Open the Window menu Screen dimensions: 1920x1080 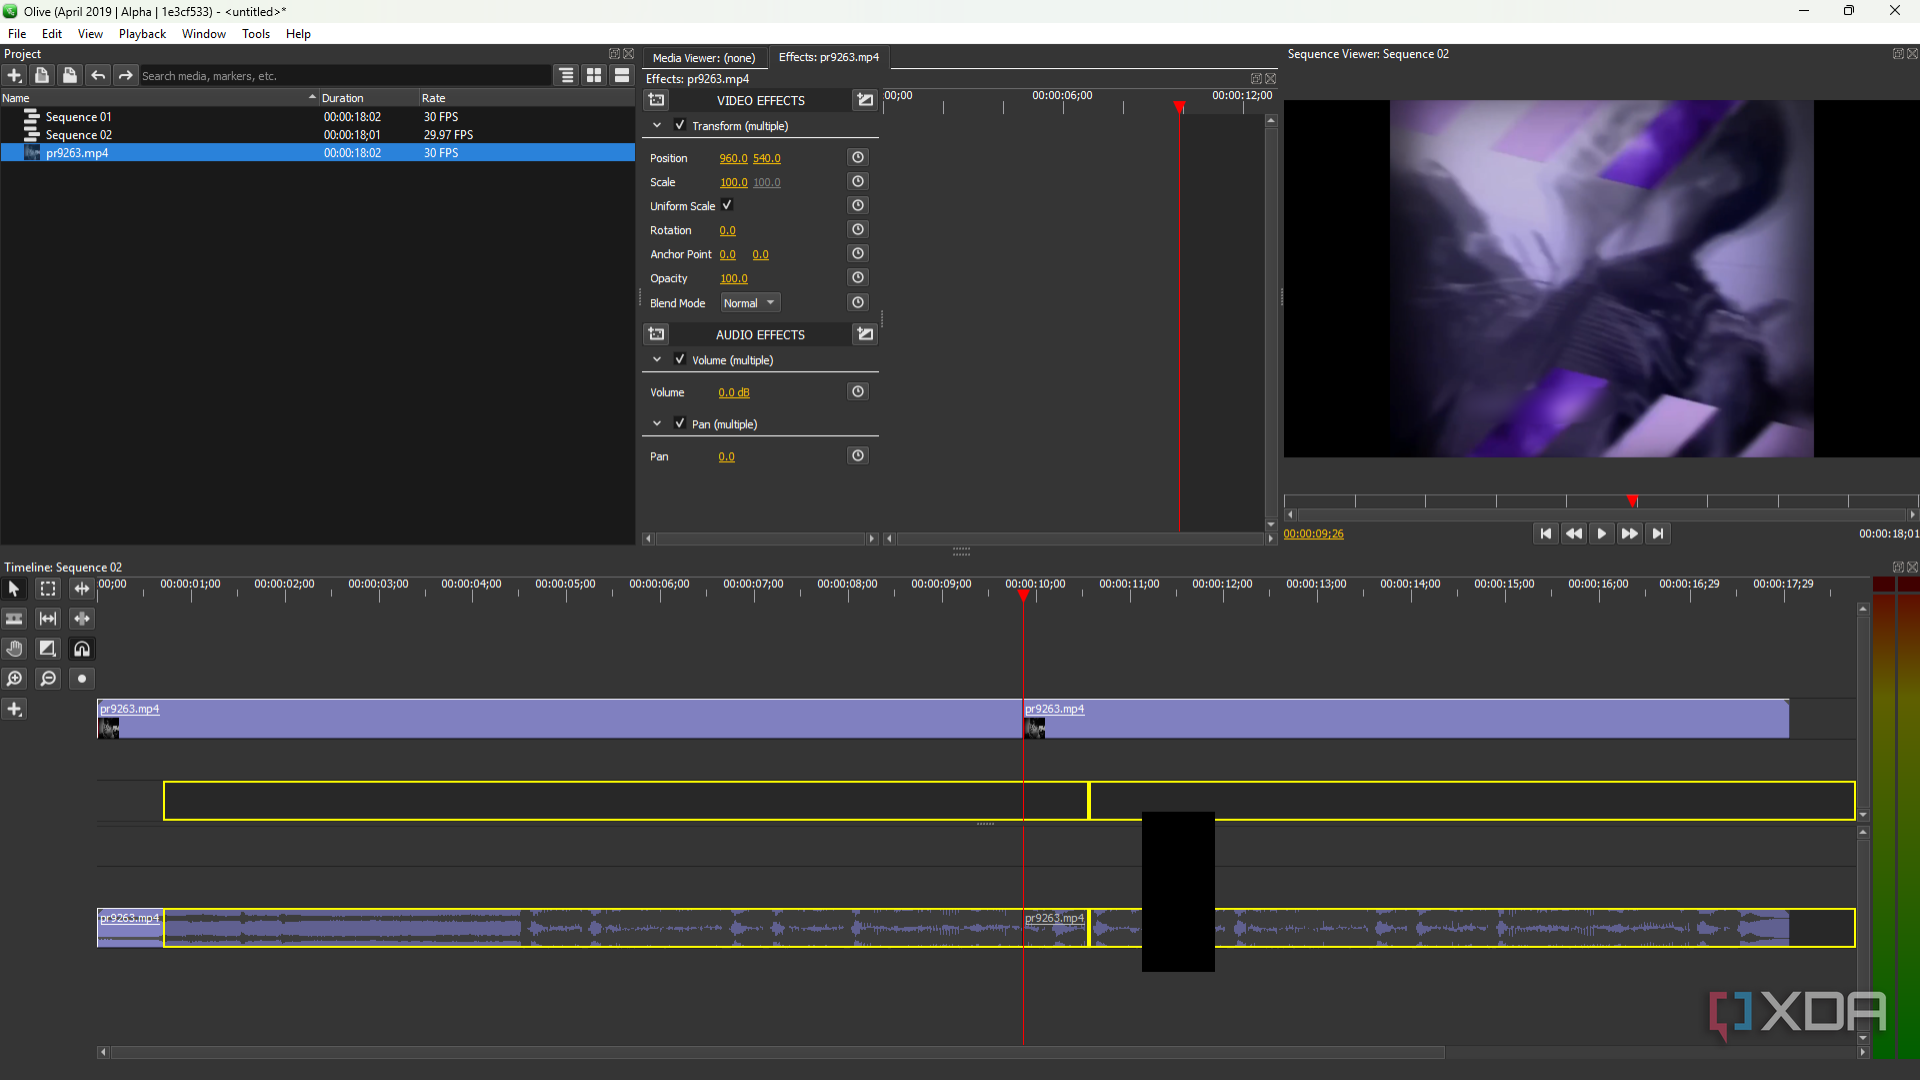pos(204,34)
